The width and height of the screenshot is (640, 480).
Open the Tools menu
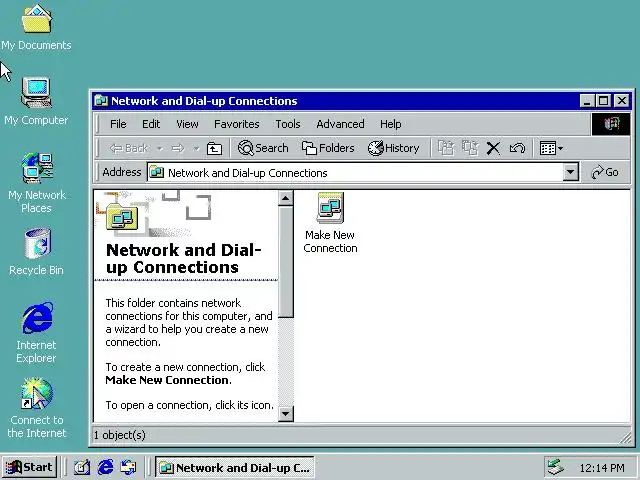point(288,124)
